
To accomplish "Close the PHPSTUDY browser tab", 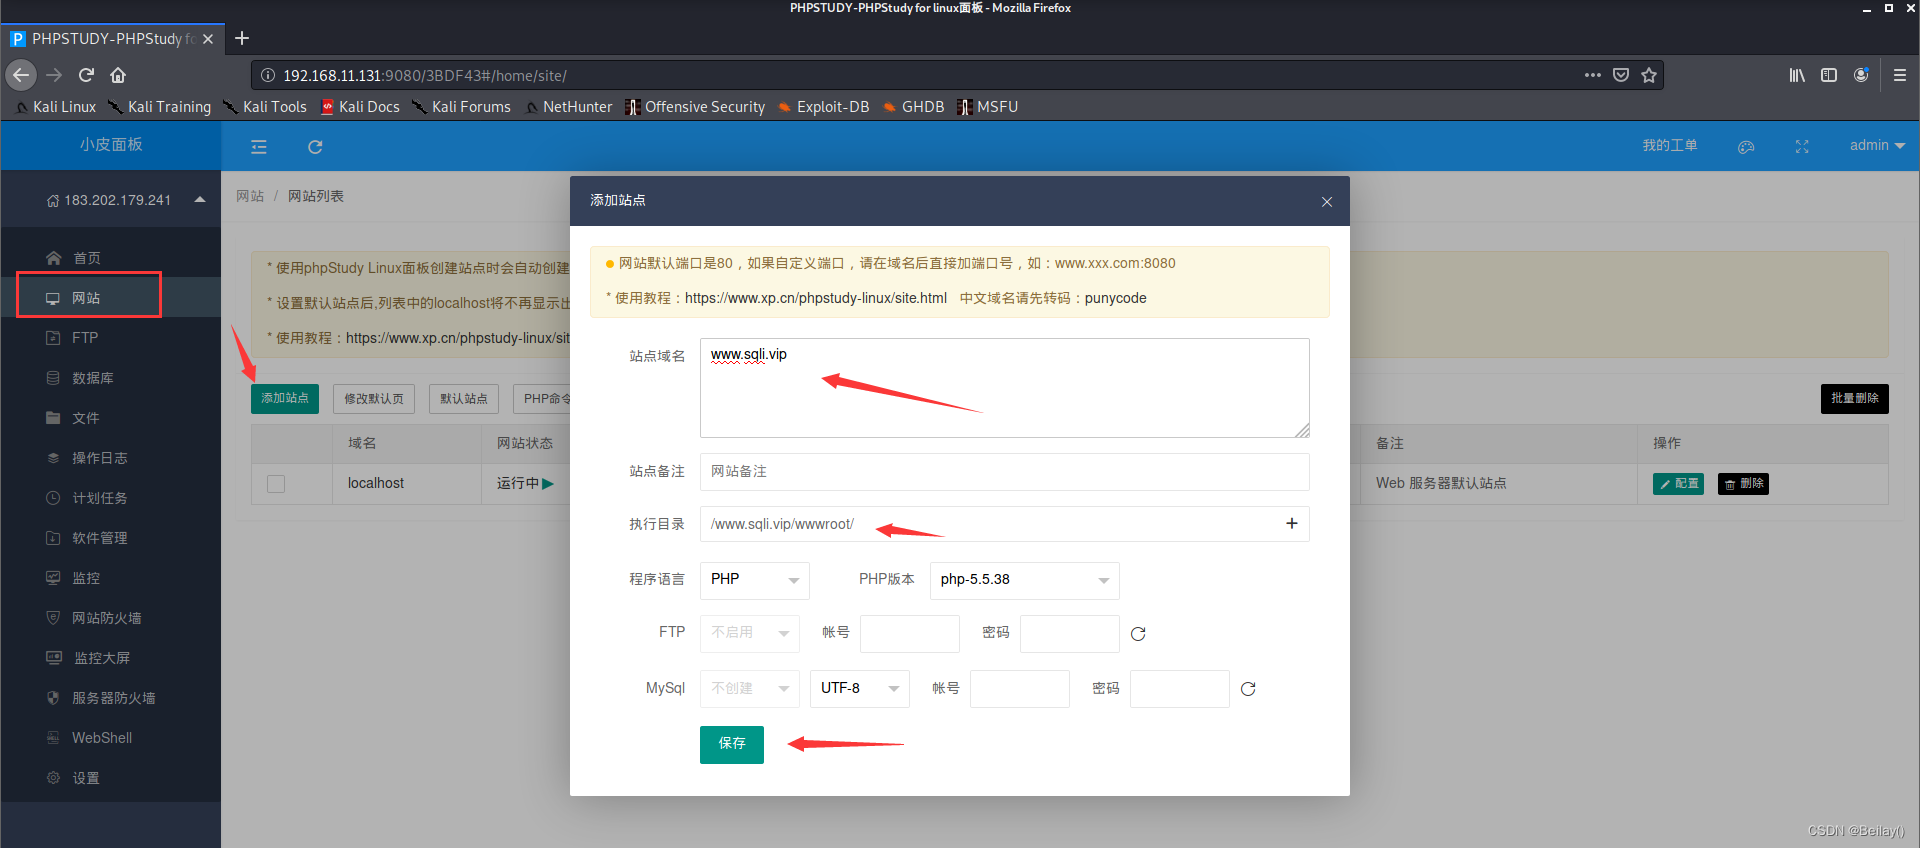I will point(208,39).
